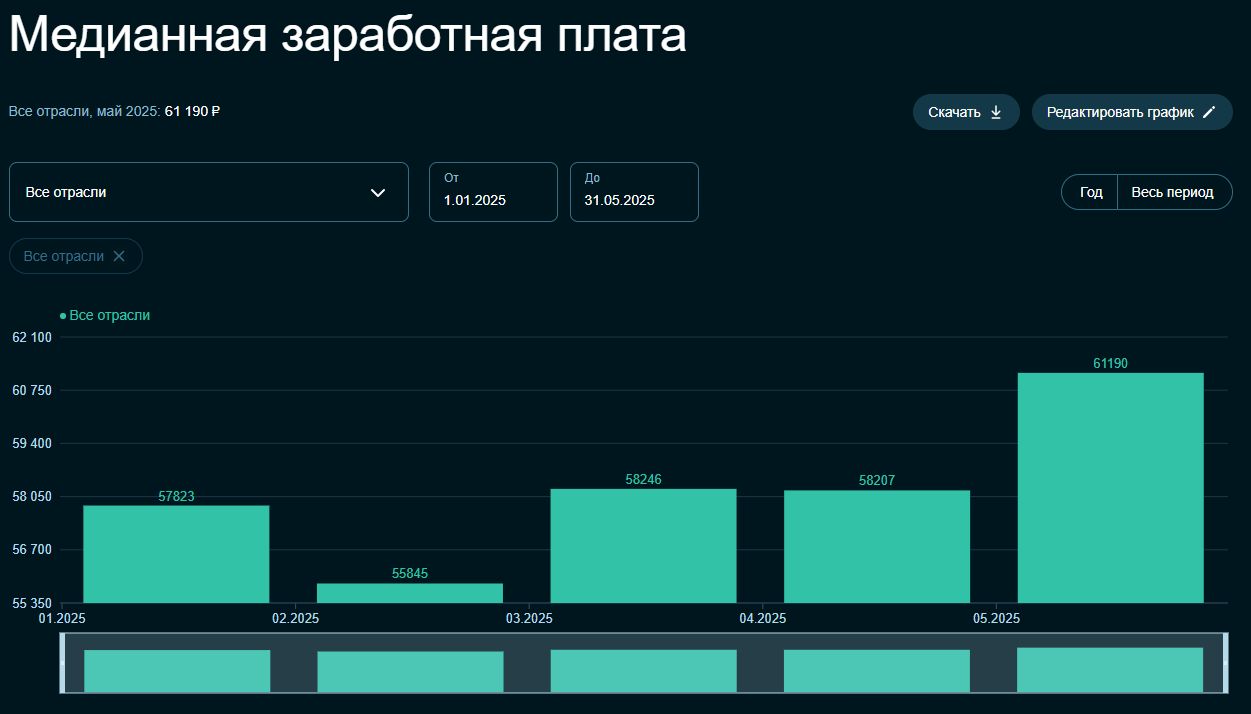The width and height of the screenshot is (1251, 714).
Task: Click the pencil icon in Редактировать график
Action: [1209, 112]
